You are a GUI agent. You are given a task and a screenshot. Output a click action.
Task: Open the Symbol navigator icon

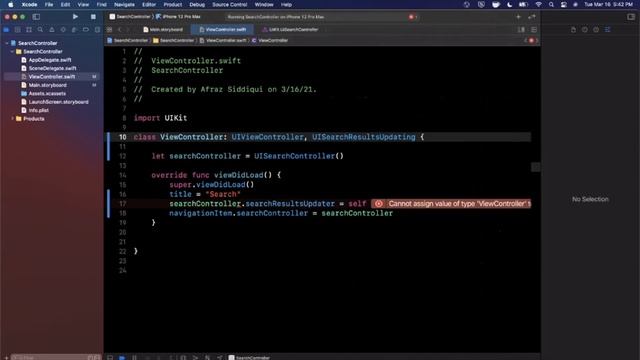29,30
